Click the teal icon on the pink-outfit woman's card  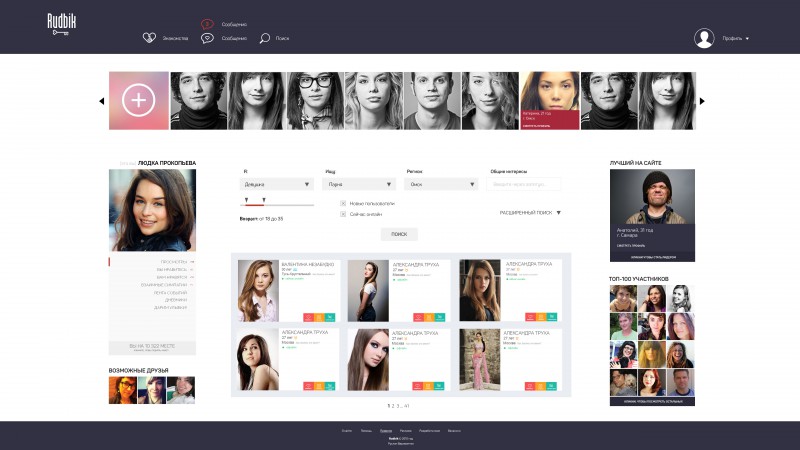click(x=551, y=386)
